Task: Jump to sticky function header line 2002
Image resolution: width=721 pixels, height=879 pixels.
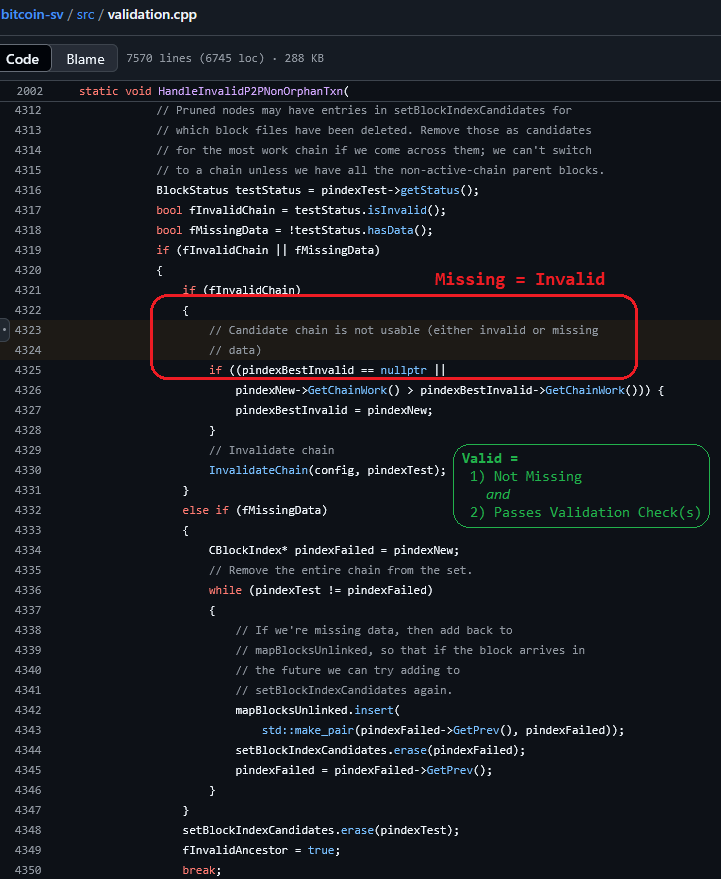Action: coord(28,91)
